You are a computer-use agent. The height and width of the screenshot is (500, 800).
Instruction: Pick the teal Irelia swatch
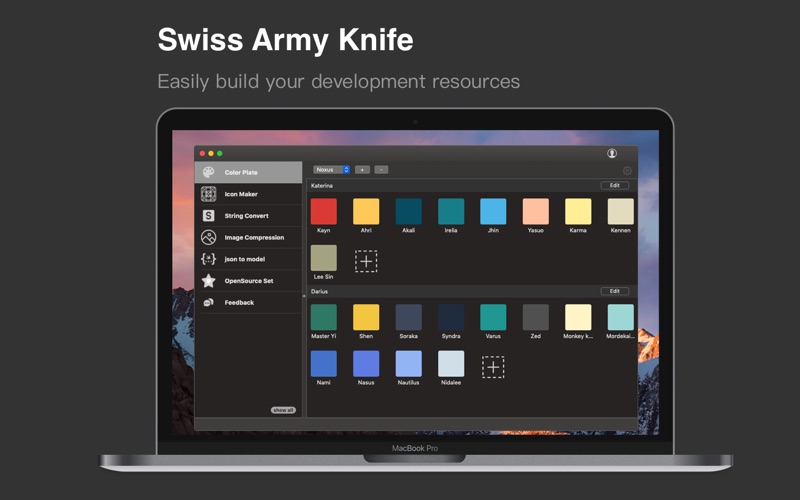coord(451,211)
